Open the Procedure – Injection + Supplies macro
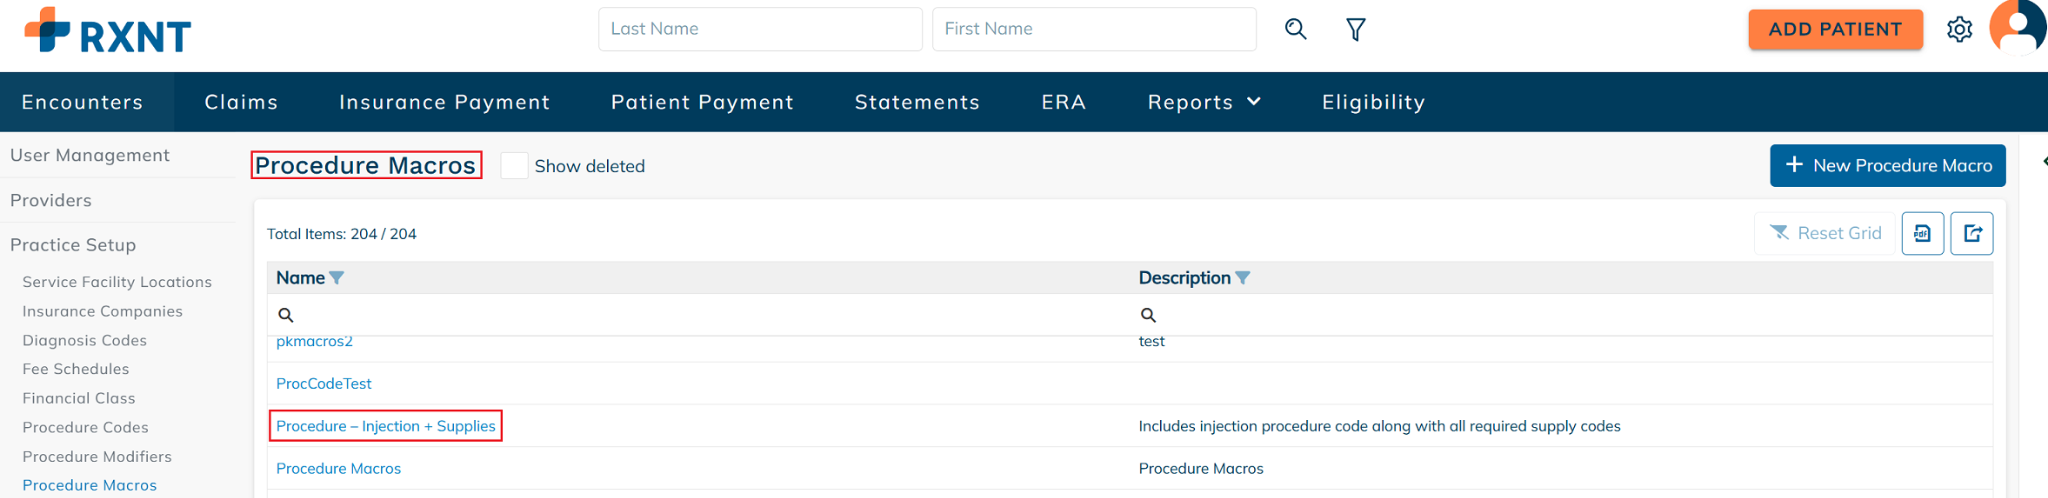This screenshot has width=2048, height=498. coord(385,426)
